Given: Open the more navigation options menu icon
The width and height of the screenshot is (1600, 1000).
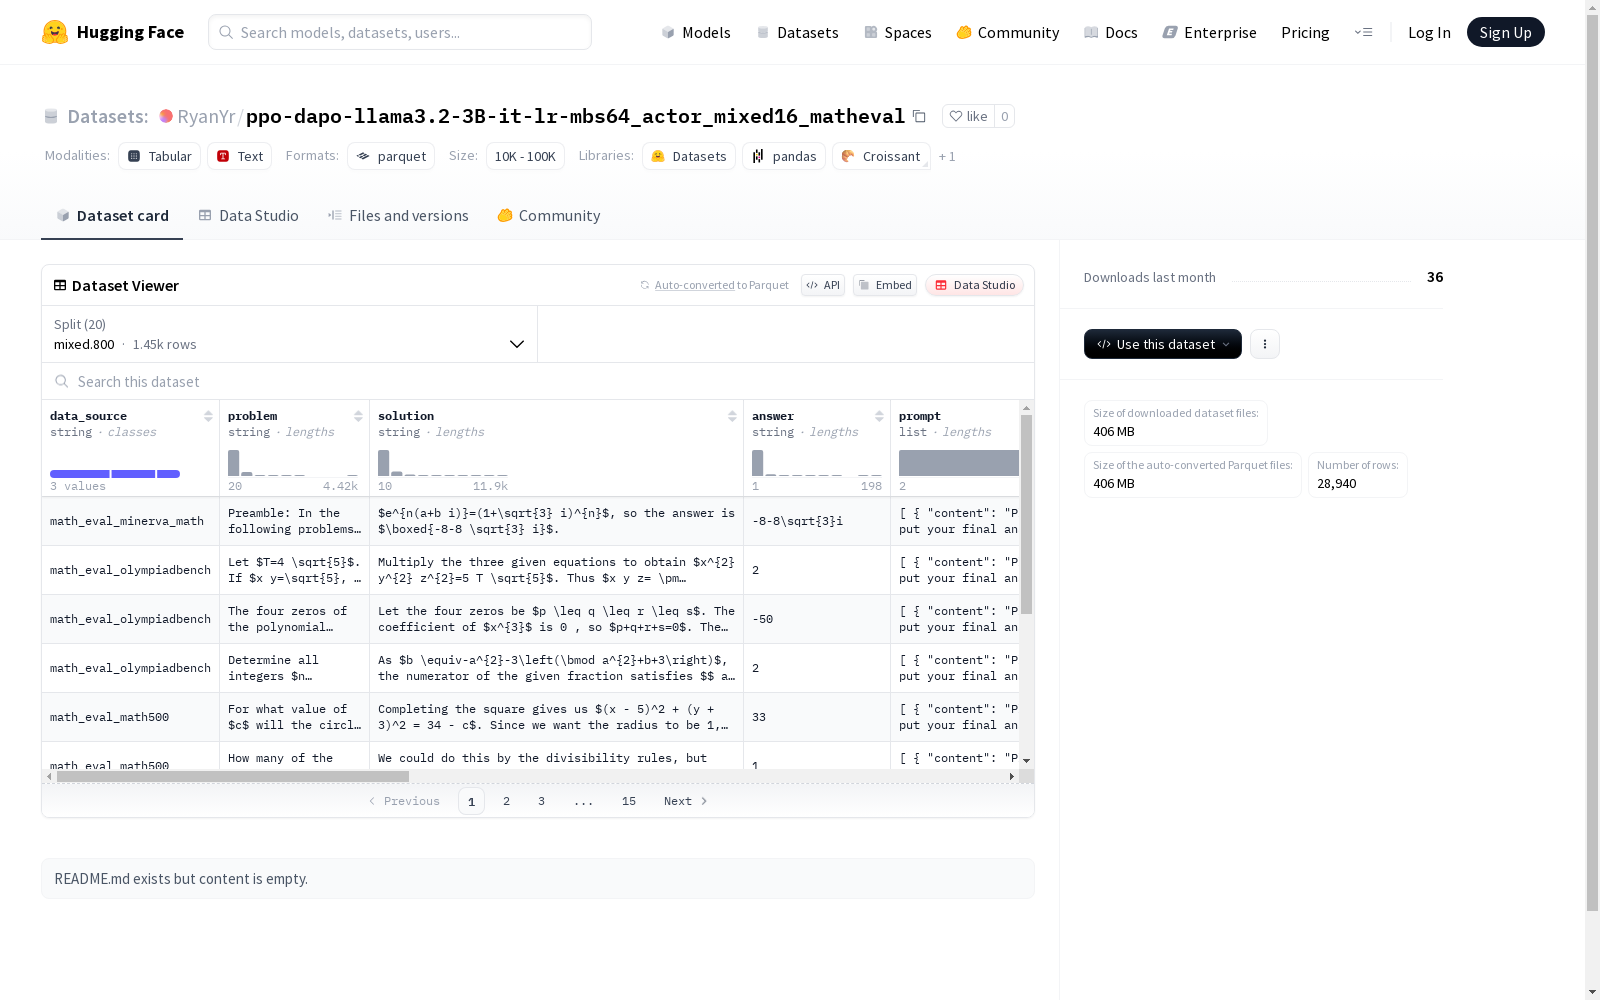Looking at the screenshot, I should point(1363,32).
